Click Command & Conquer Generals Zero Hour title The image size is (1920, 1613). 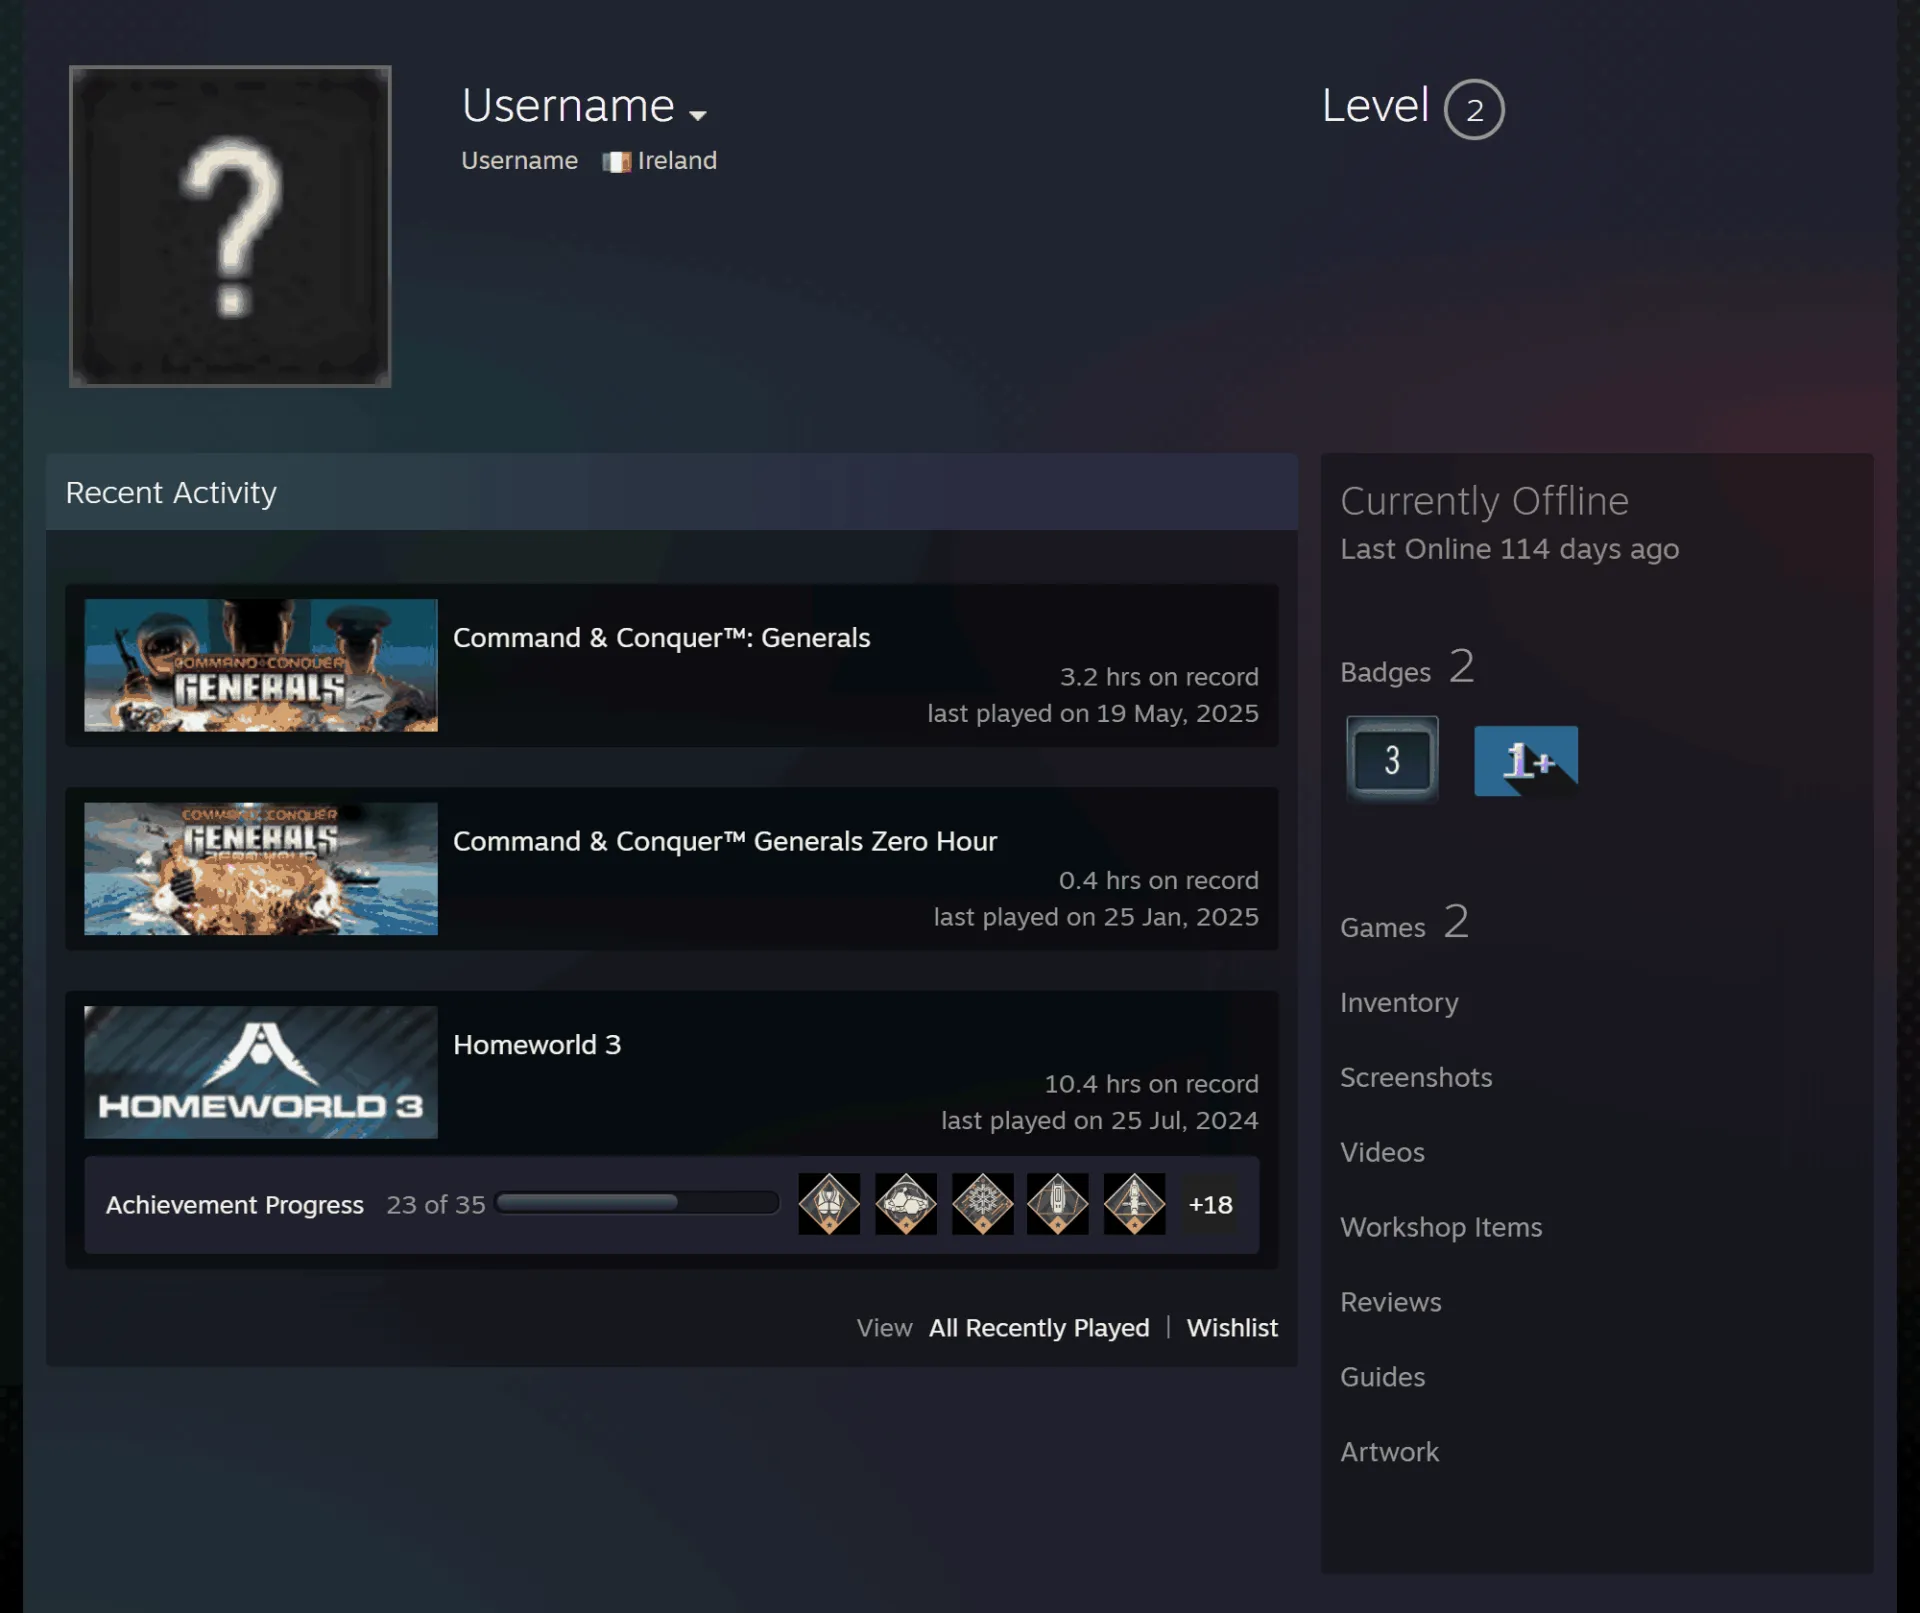pos(725,841)
